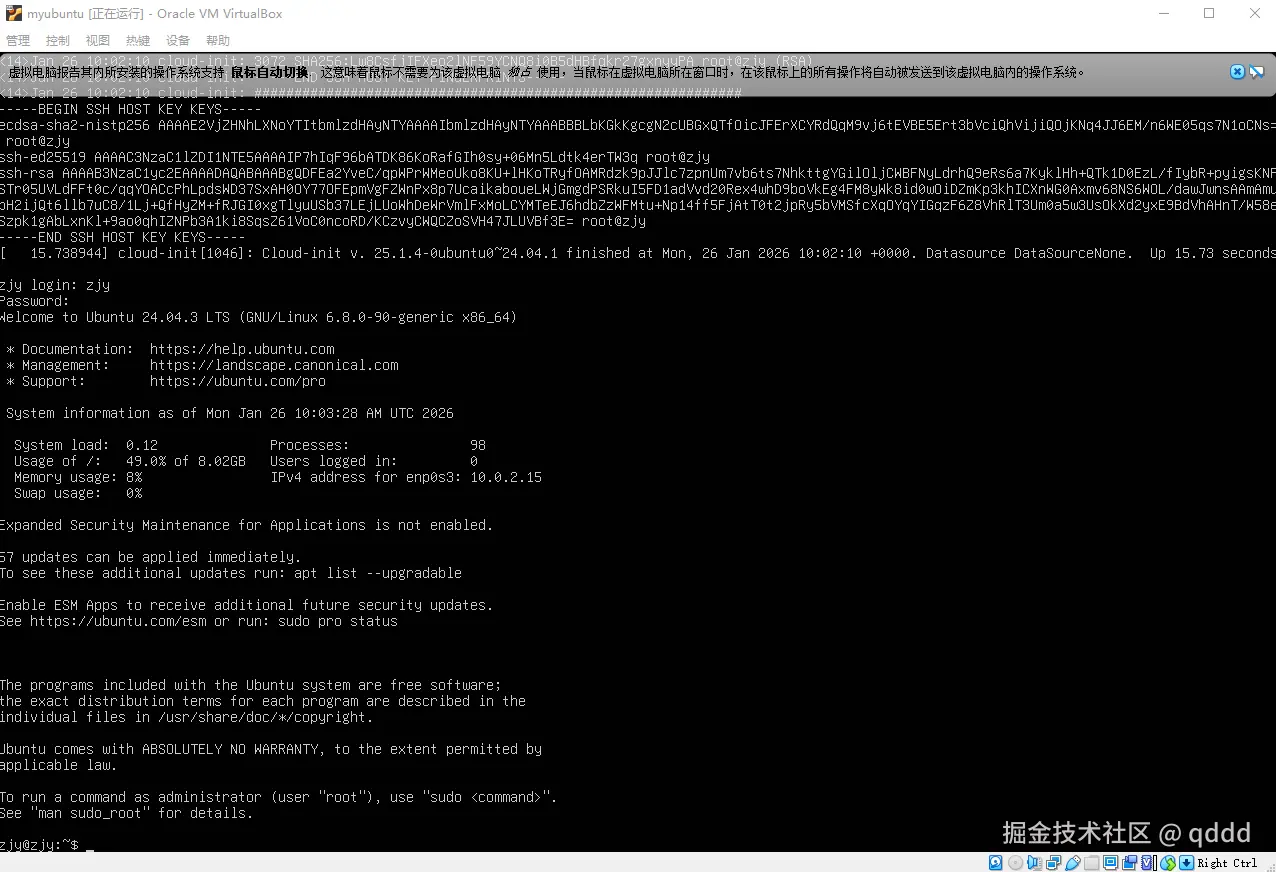Image resolution: width=1276 pixels, height=872 pixels.
Task: Click the 'zjy login: zjy' line
Action: point(55,285)
